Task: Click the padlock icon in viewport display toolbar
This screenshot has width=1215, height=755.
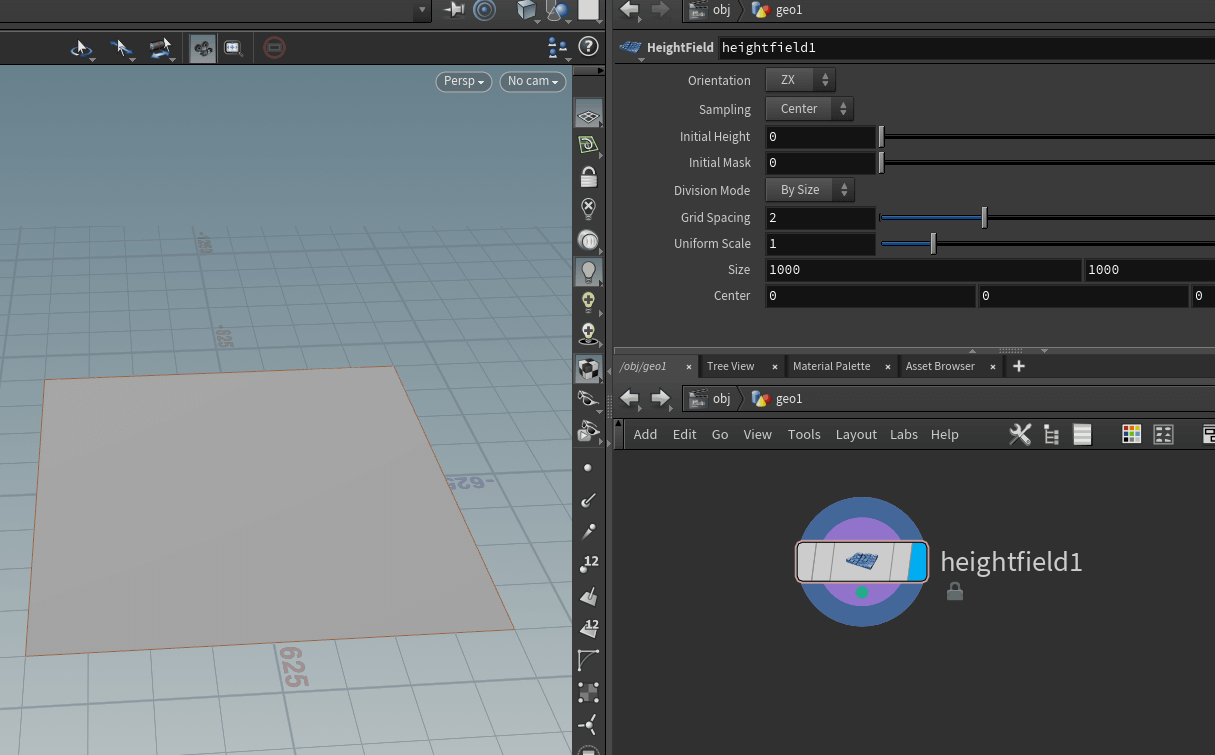Action: pyautogui.click(x=589, y=178)
